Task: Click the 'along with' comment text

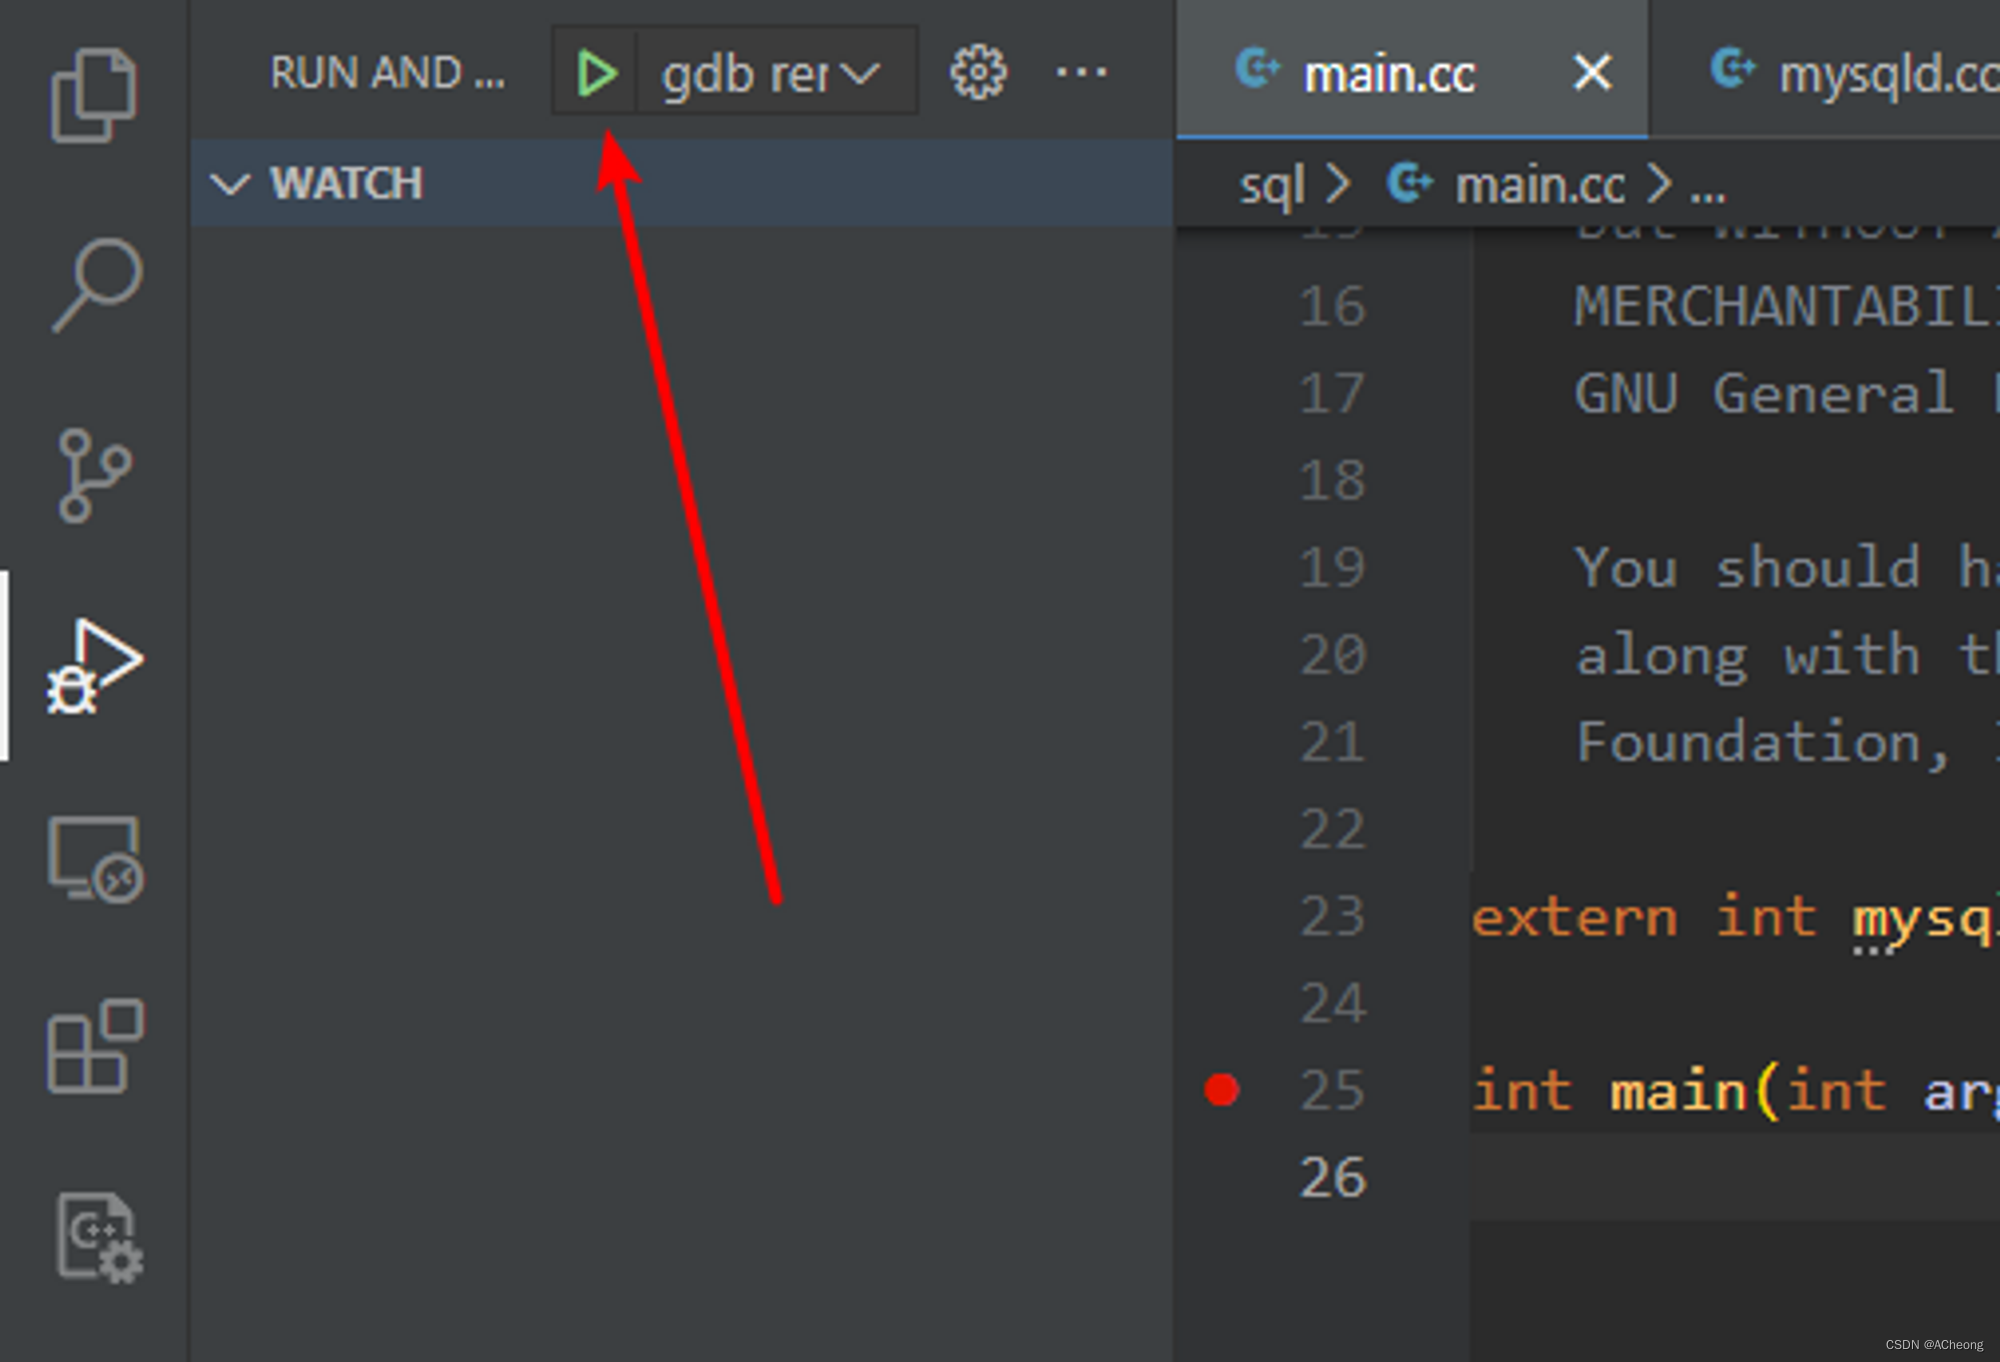Action: click(x=1748, y=656)
